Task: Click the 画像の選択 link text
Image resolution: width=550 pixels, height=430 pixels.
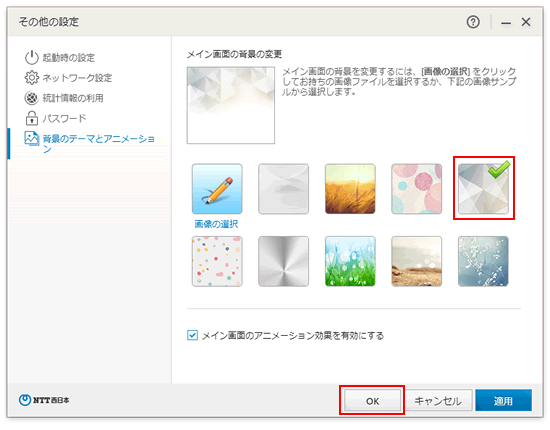Action: click(216, 224)
